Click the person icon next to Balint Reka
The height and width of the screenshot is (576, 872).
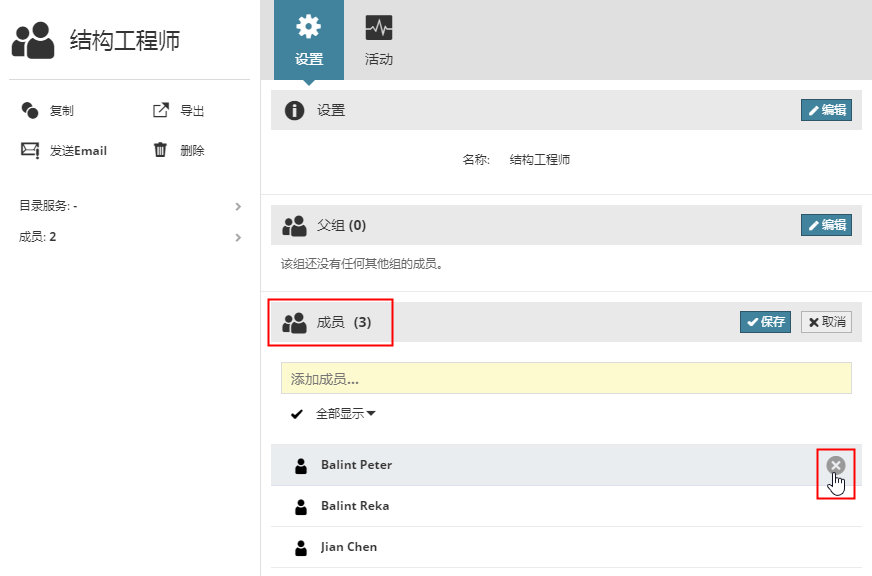301,507
